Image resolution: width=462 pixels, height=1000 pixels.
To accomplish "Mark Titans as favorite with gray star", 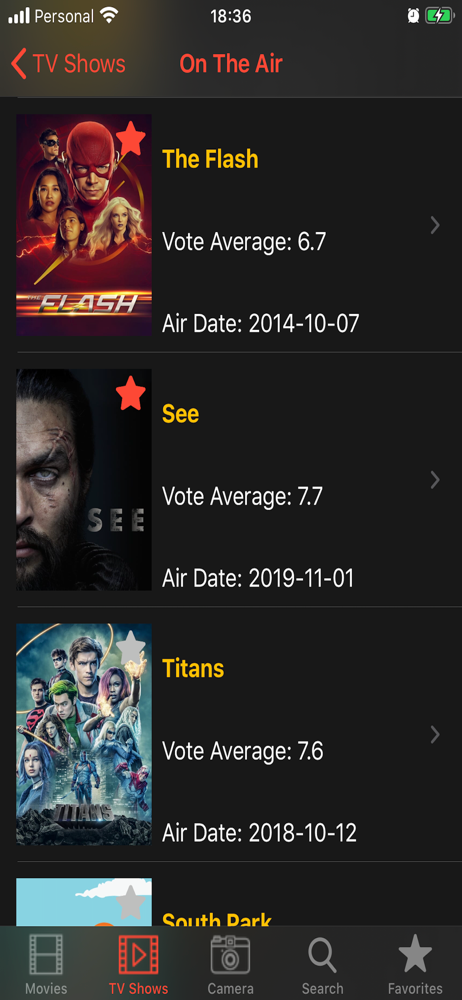I will (x=131, y=647).
